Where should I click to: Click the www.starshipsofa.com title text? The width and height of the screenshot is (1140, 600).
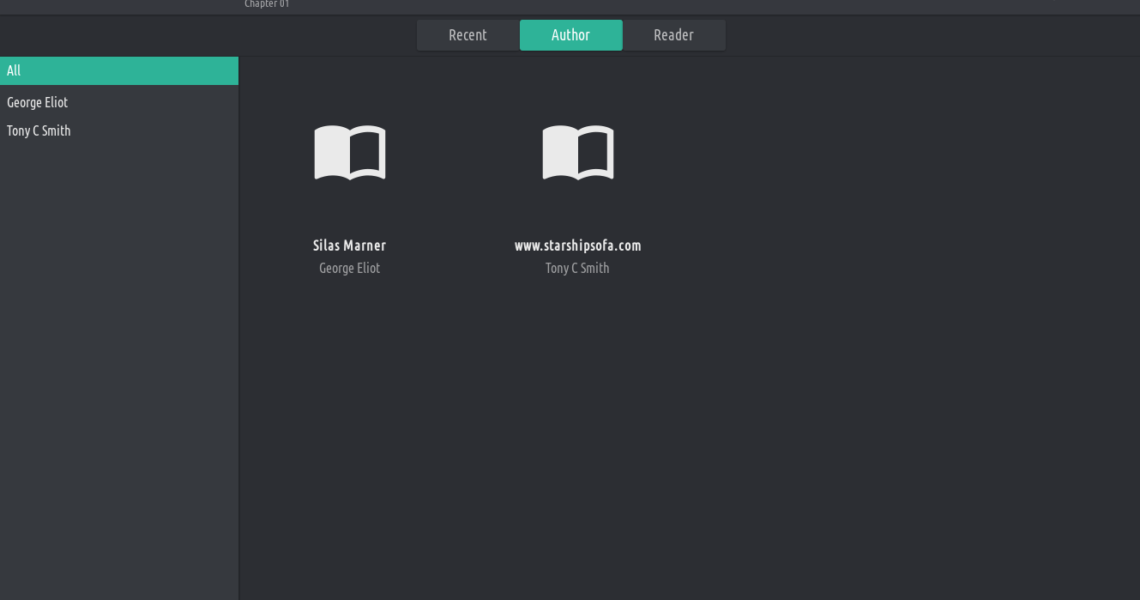coord(577,246)
